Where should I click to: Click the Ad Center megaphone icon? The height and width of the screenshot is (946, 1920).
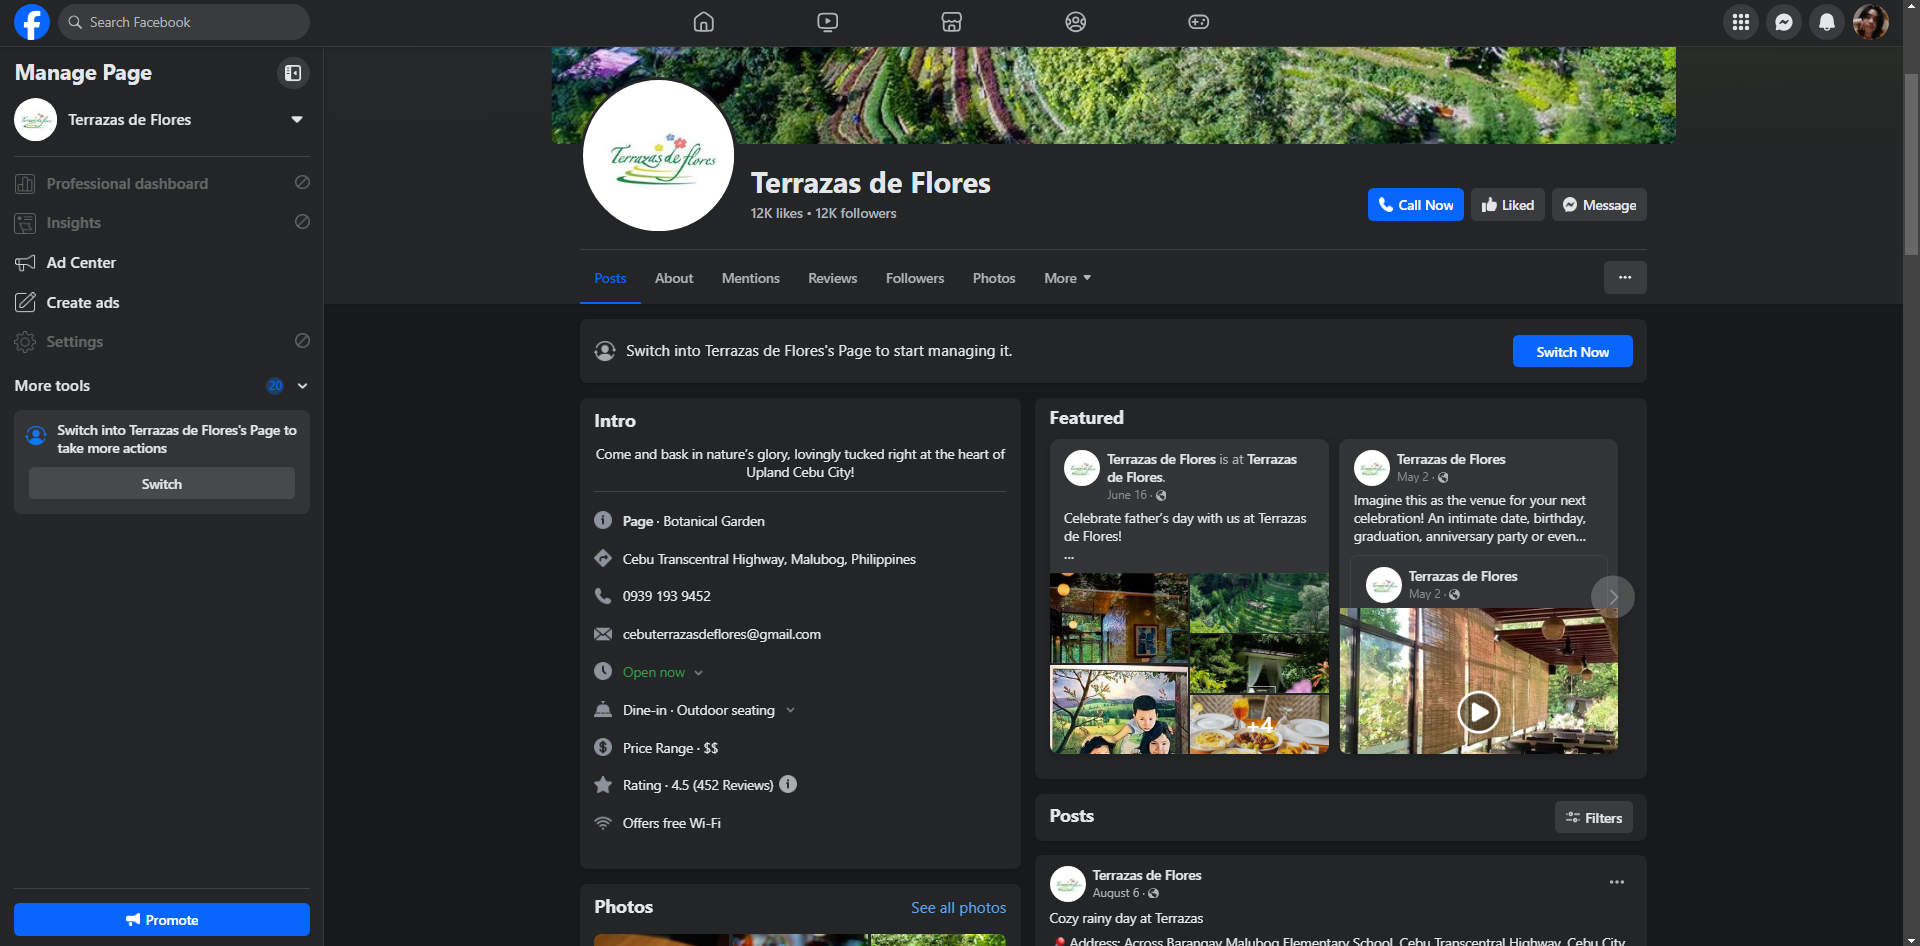pyautogui.click(x=25, y=263)
